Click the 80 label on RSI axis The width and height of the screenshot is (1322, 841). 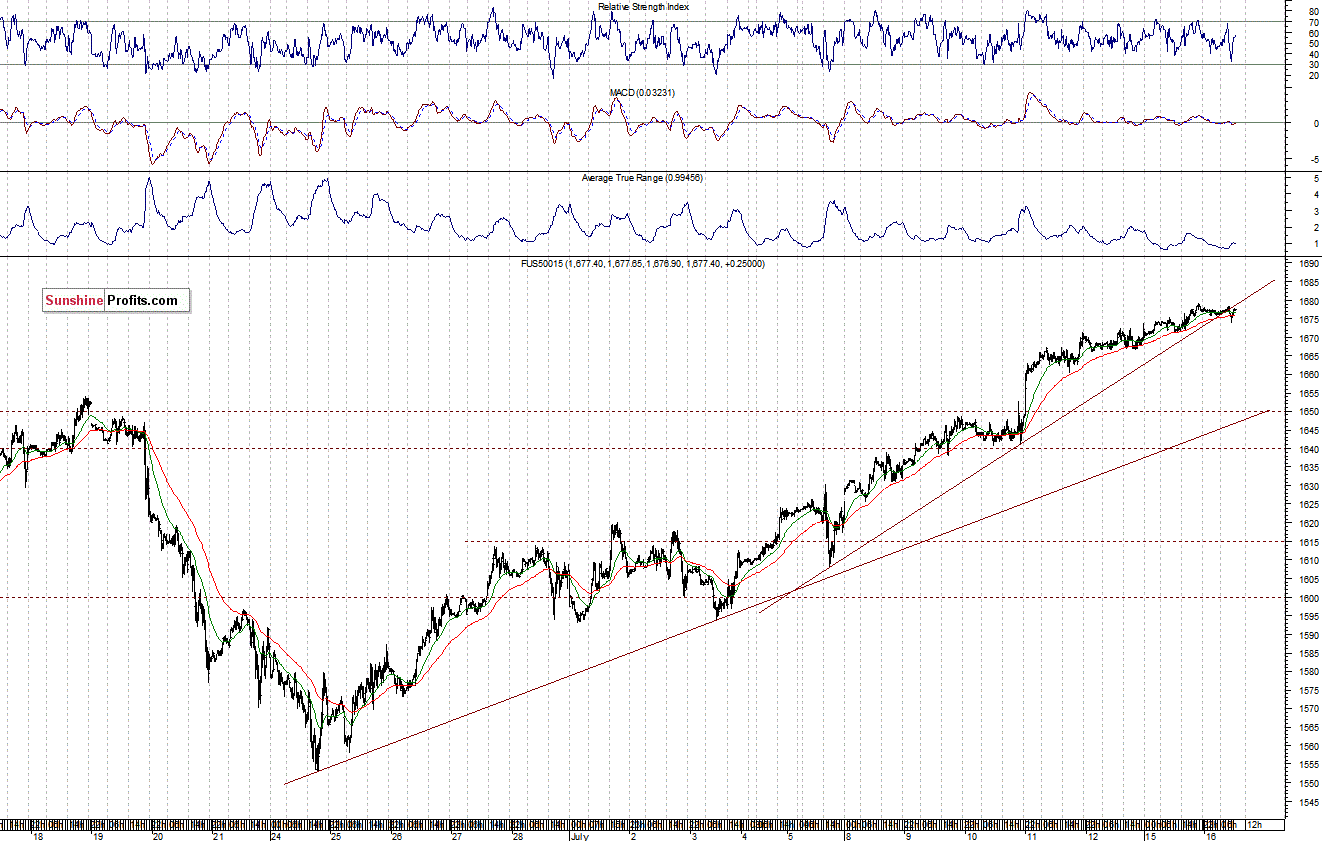pyautogui.click(x=1312, y=11)
